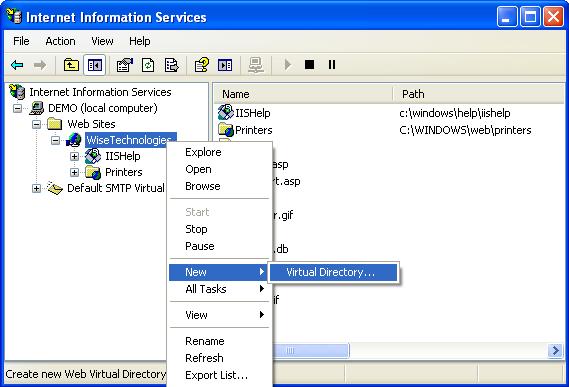
Task: Open the File menu
Action: (21, 41)
